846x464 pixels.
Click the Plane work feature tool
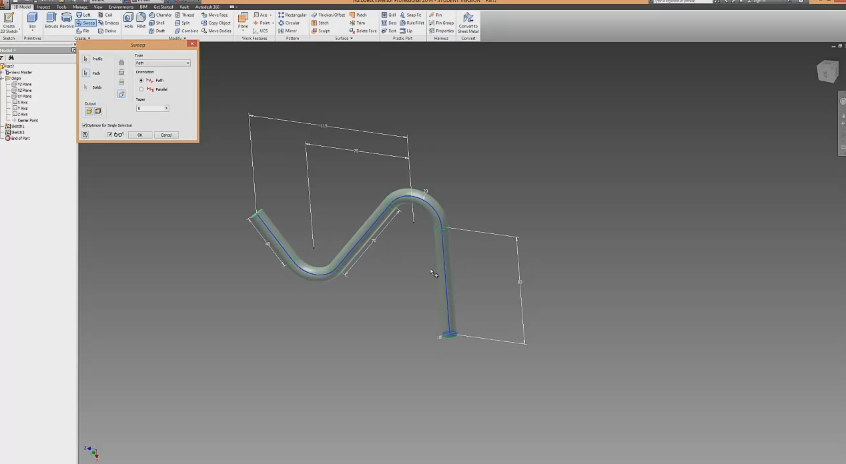243,21
